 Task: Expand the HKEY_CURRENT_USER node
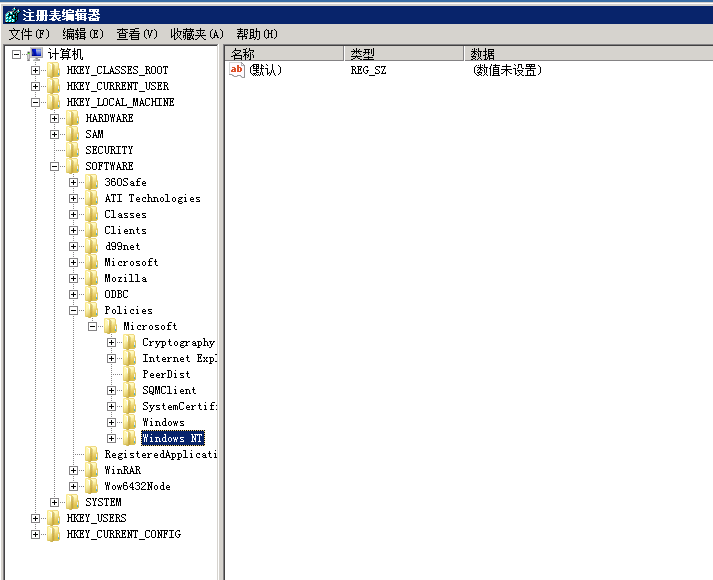click(x=36, y=86)
